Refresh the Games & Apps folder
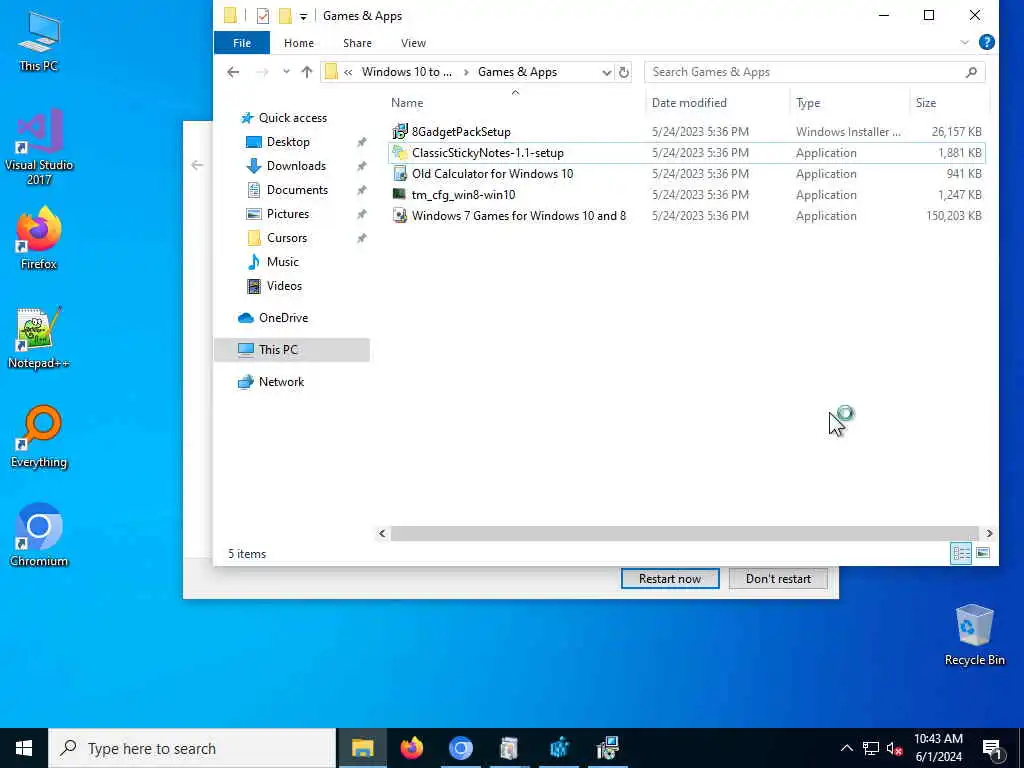The height and width of the screenshot is (768, 1024). (624, 72)
